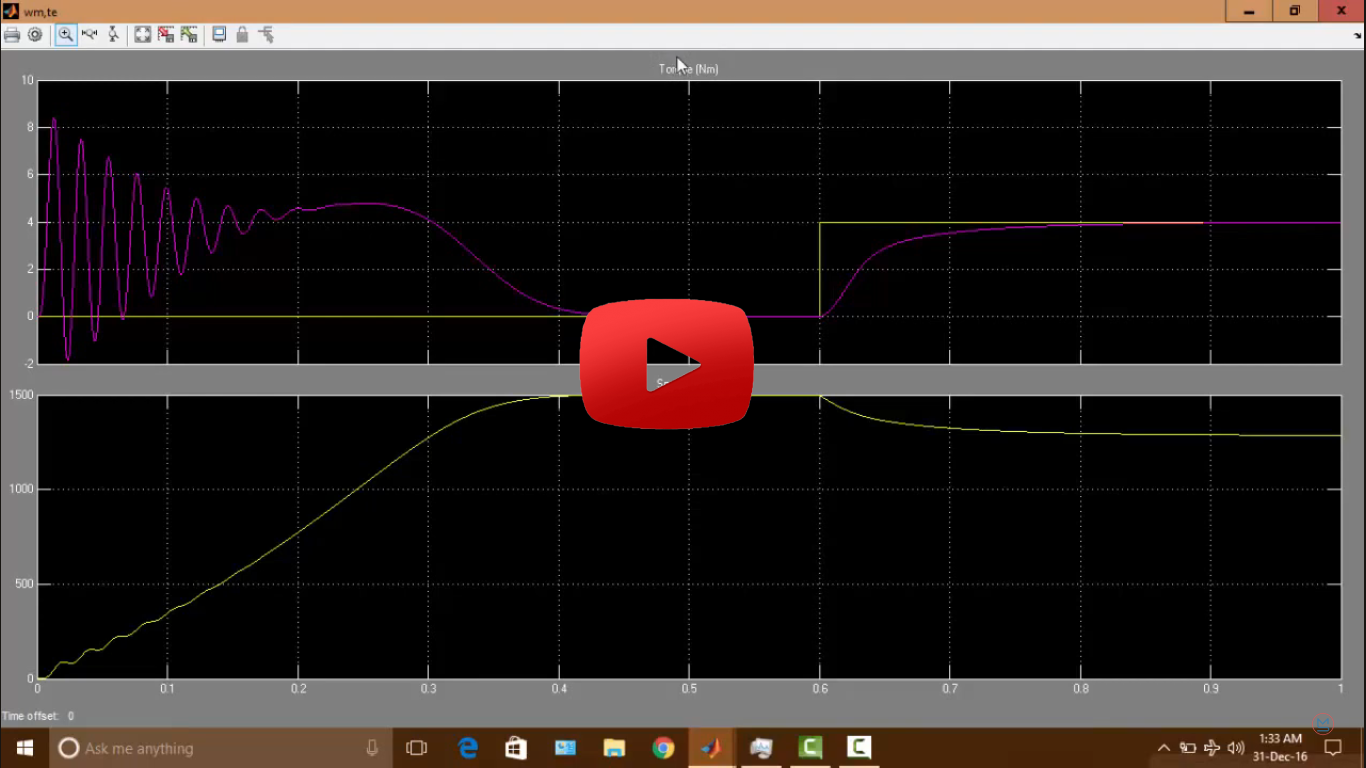Show hidden system tray icons
The width and height of the screenshot is (1366, 768).
1164,748
